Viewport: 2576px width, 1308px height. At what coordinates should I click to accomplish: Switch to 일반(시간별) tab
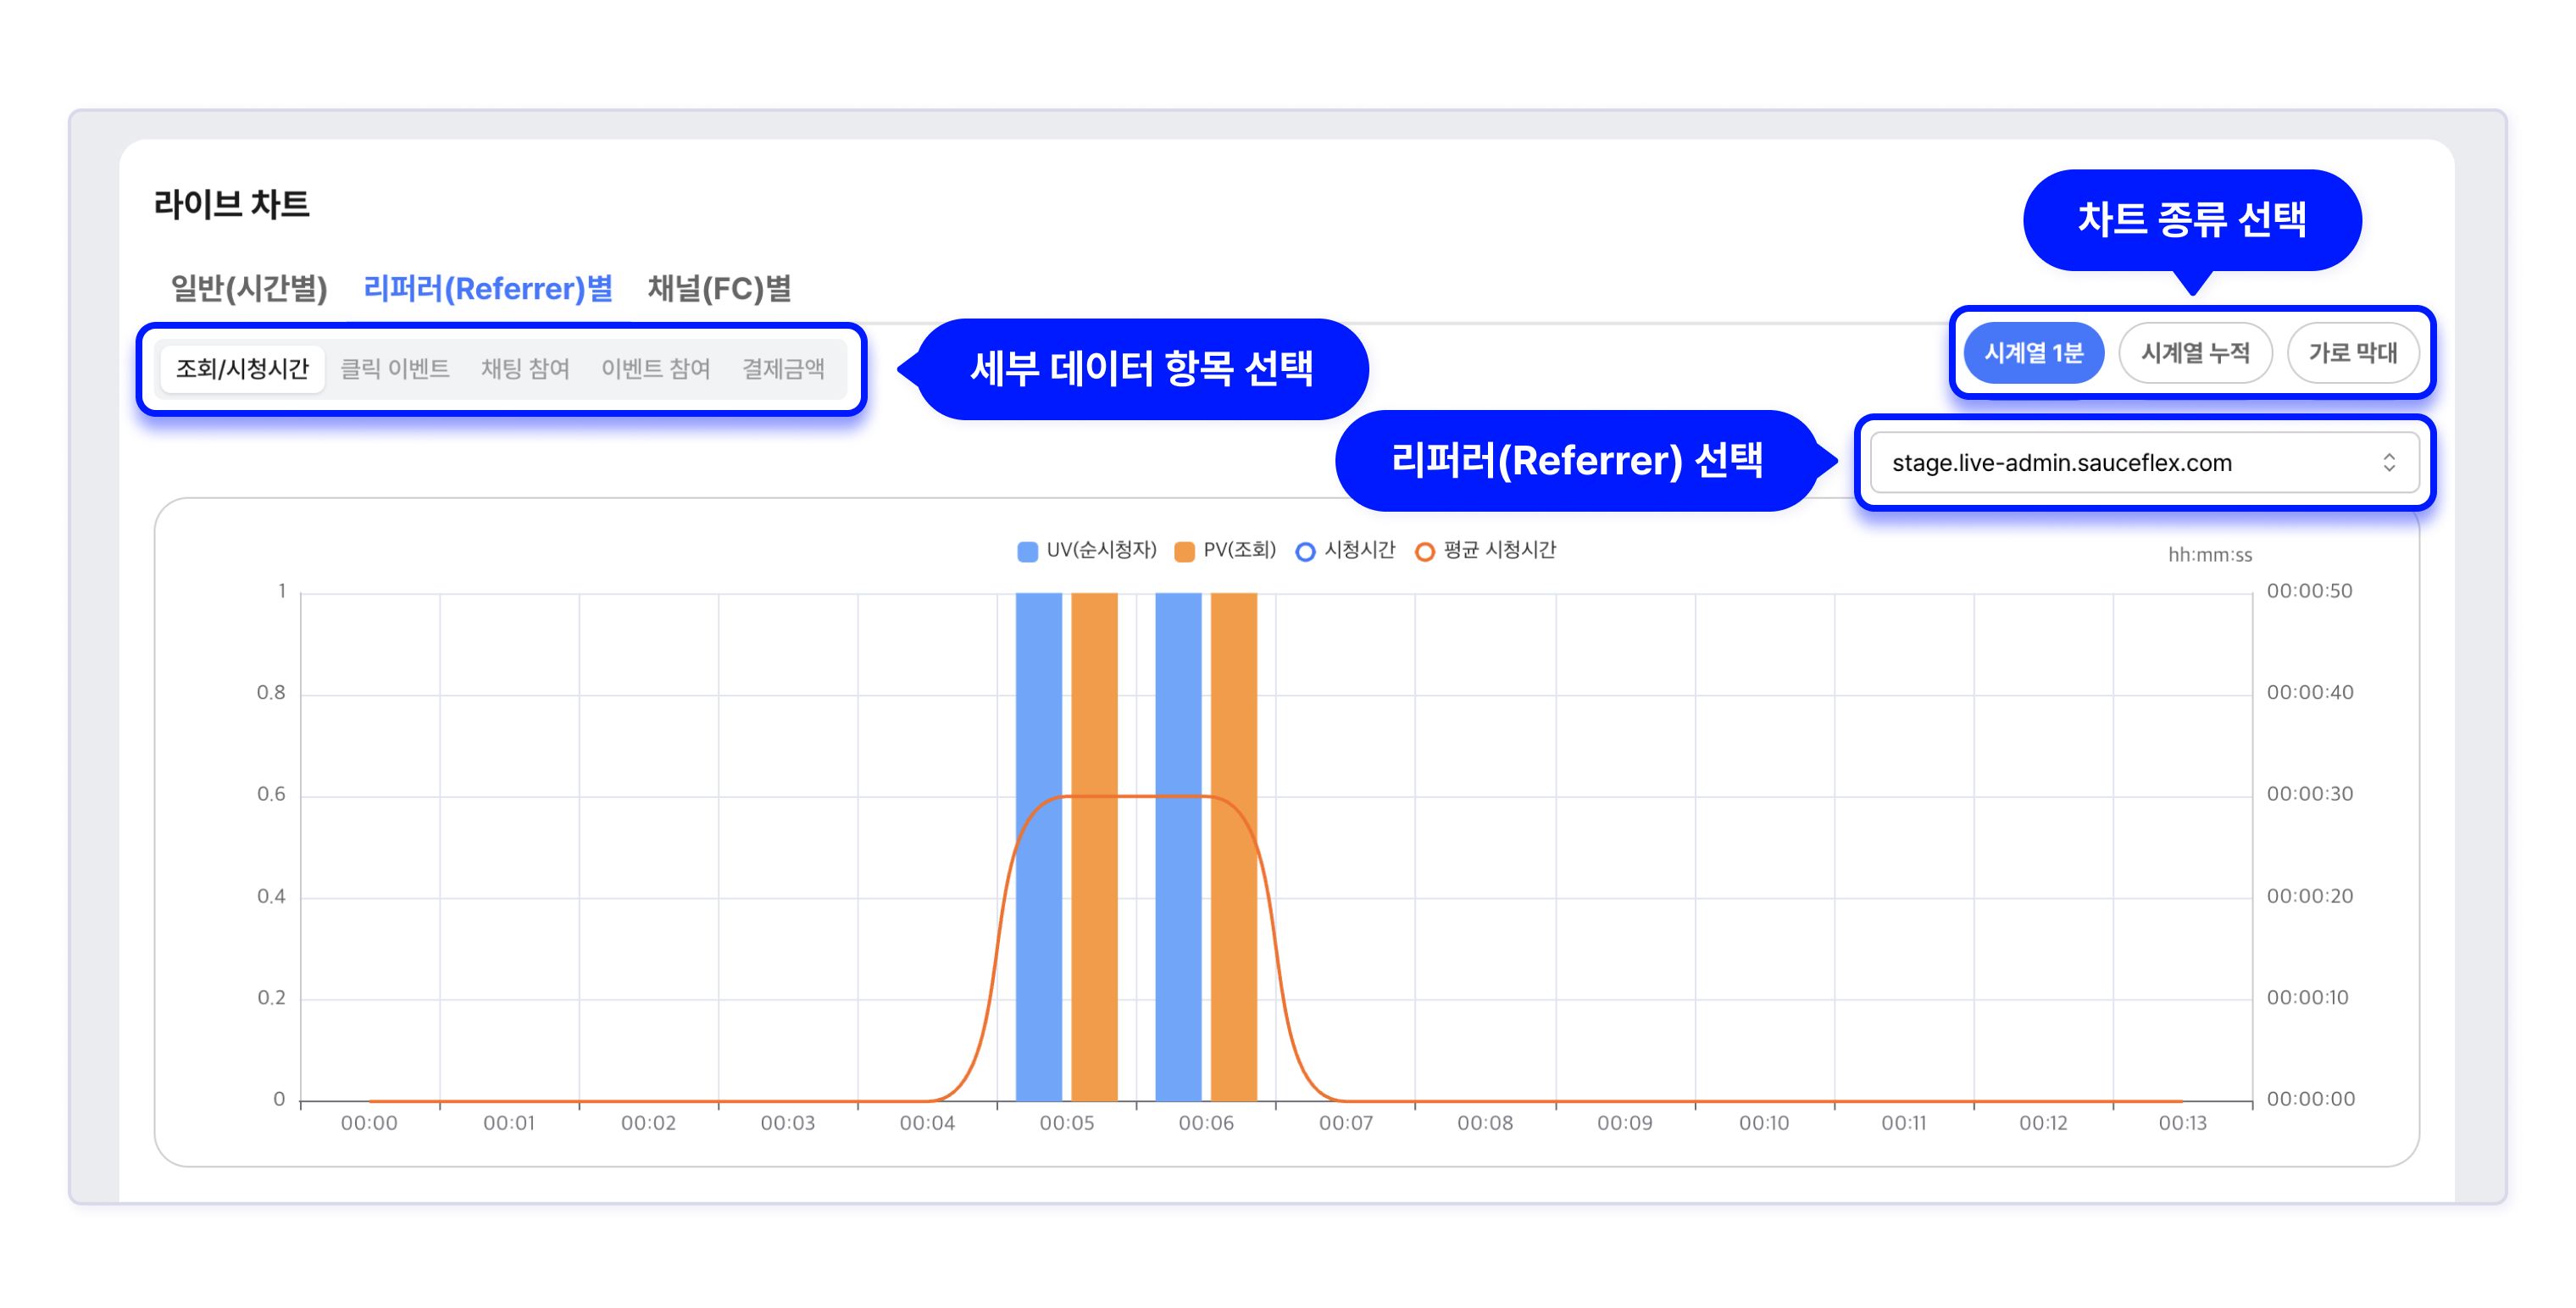tap(249, 289)
